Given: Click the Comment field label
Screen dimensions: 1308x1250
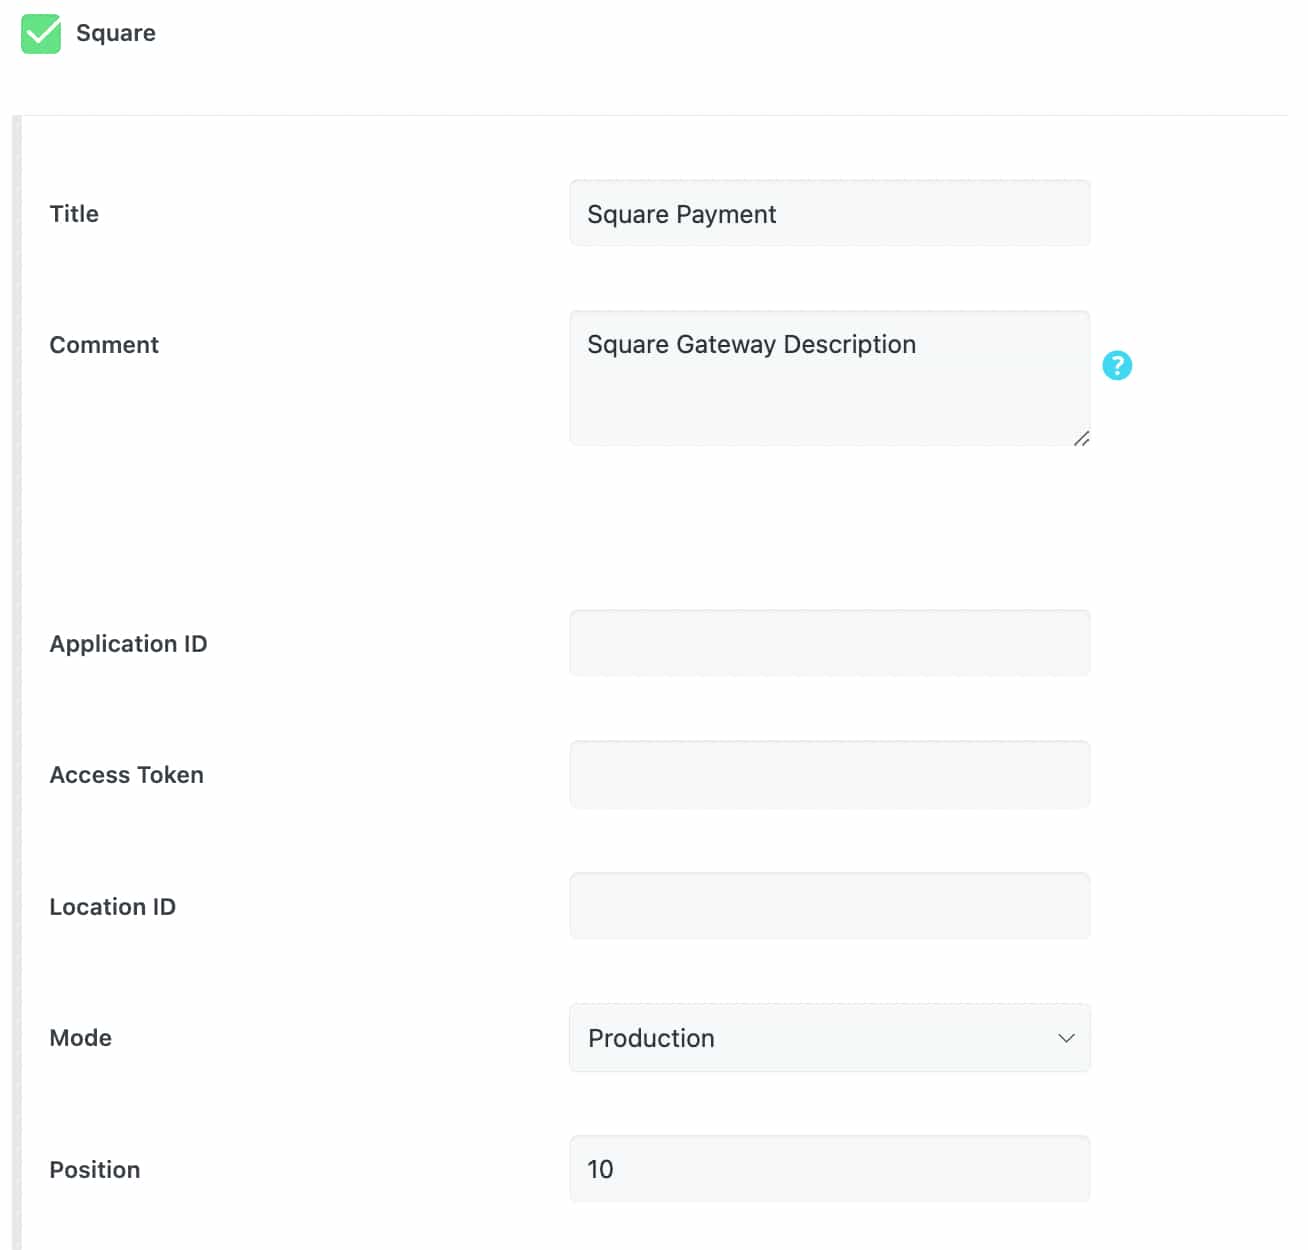Looking at the screenshot, I should point(104,345).
